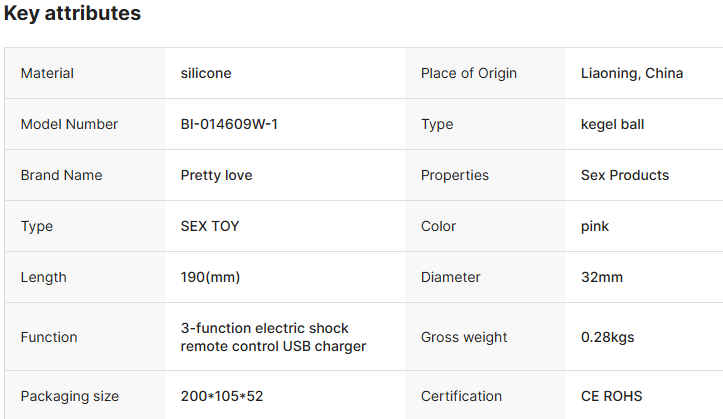Click the "Liaoning, China" origin value

click(x=632, y=73)
